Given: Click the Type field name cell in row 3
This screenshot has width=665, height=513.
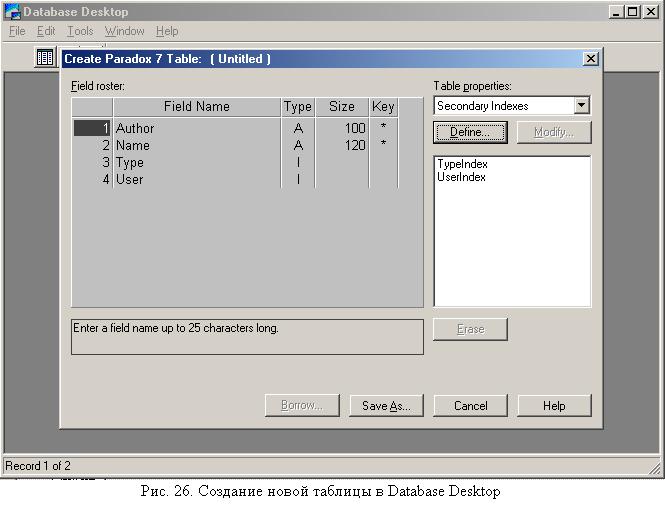Looking at the screenshot, I should click(197, 162).
